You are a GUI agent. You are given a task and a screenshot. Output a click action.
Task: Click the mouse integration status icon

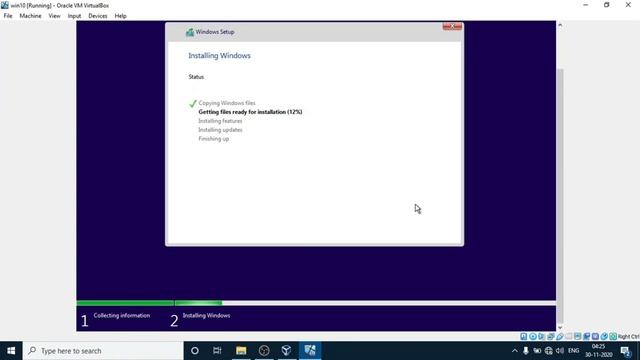pyautogui.click(x=604, y=336)
